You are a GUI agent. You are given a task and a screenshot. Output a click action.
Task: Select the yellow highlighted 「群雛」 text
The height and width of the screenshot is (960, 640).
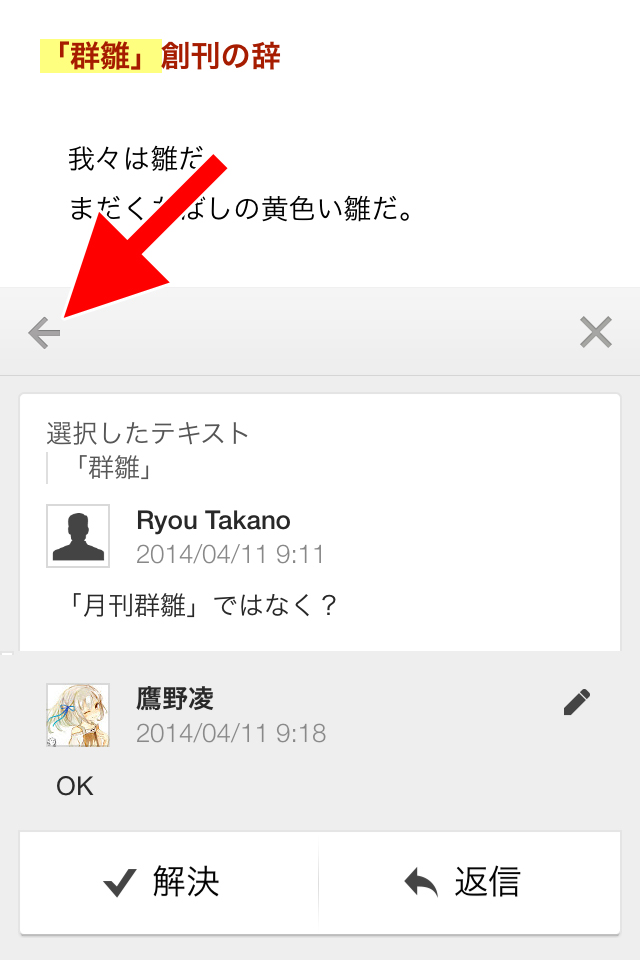pyautogui.click(x=100, y=56)
